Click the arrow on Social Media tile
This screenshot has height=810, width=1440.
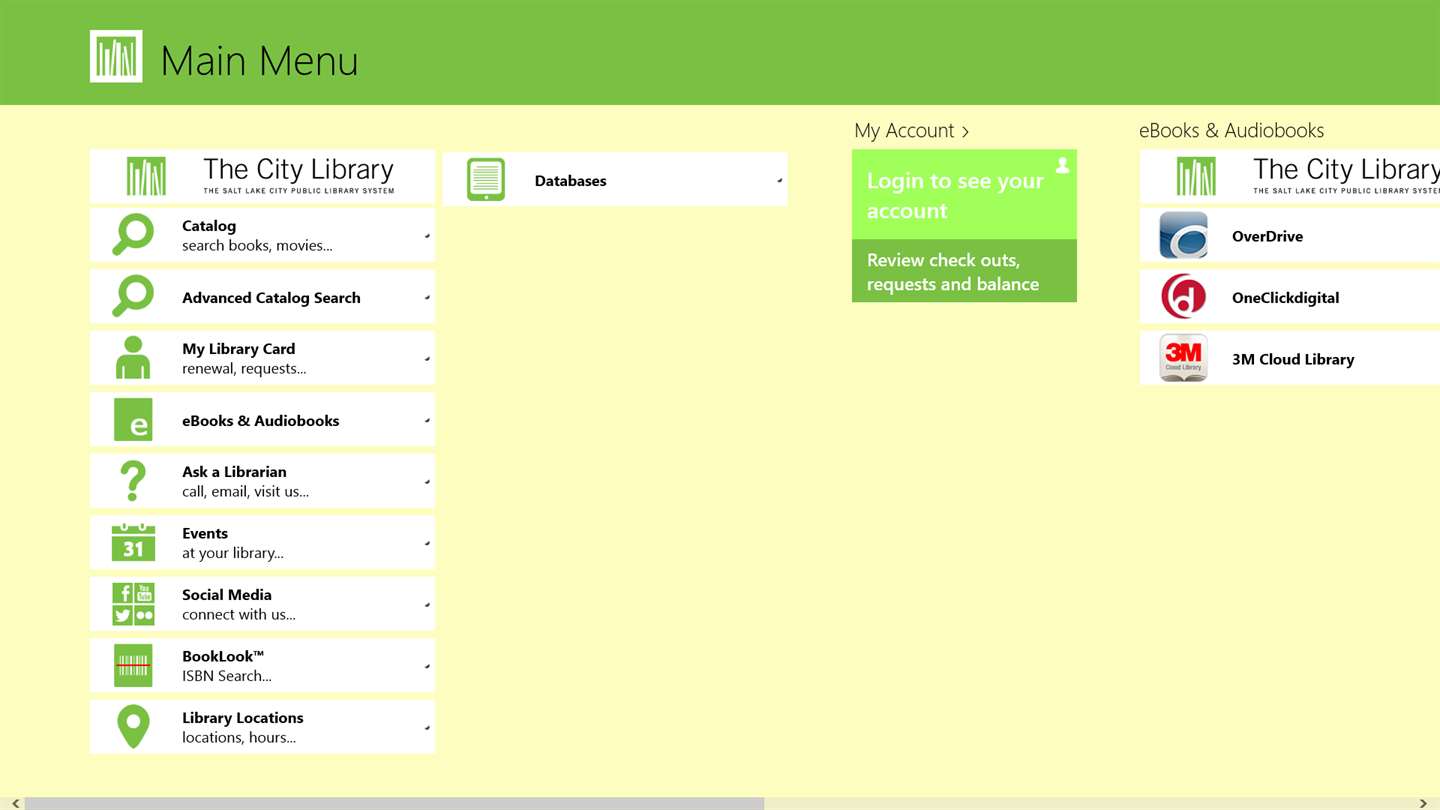427,605
